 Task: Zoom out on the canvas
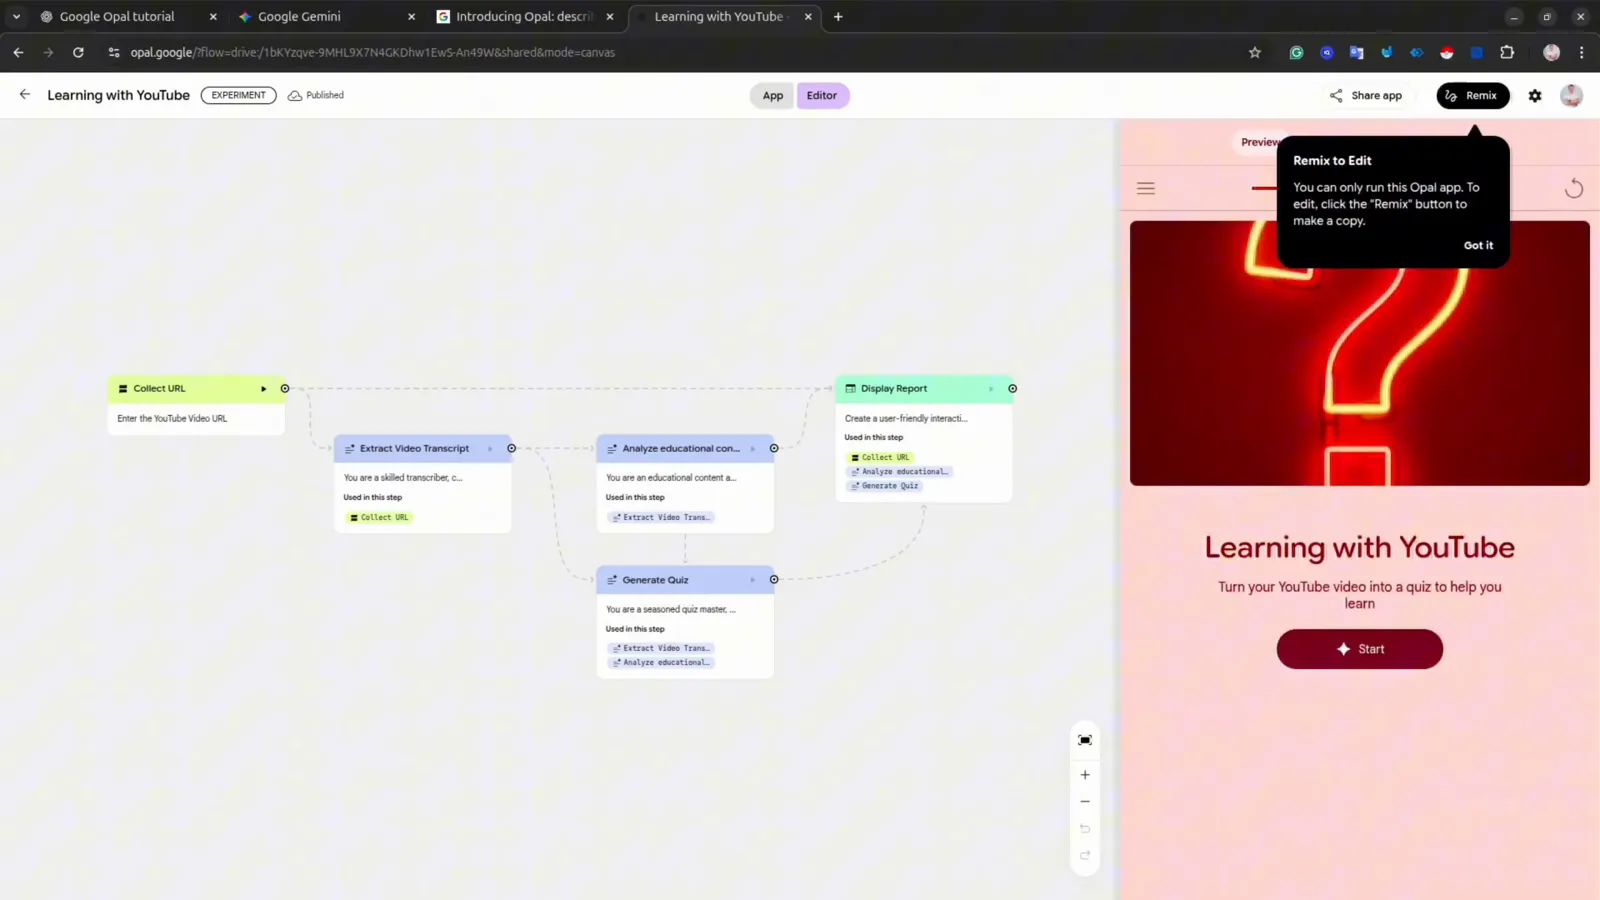pyautogui.click(x=1085, y=802)
